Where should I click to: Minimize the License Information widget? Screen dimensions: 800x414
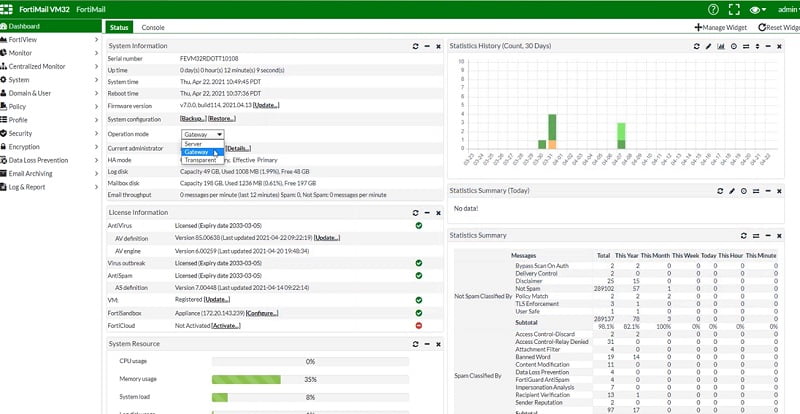427,213
